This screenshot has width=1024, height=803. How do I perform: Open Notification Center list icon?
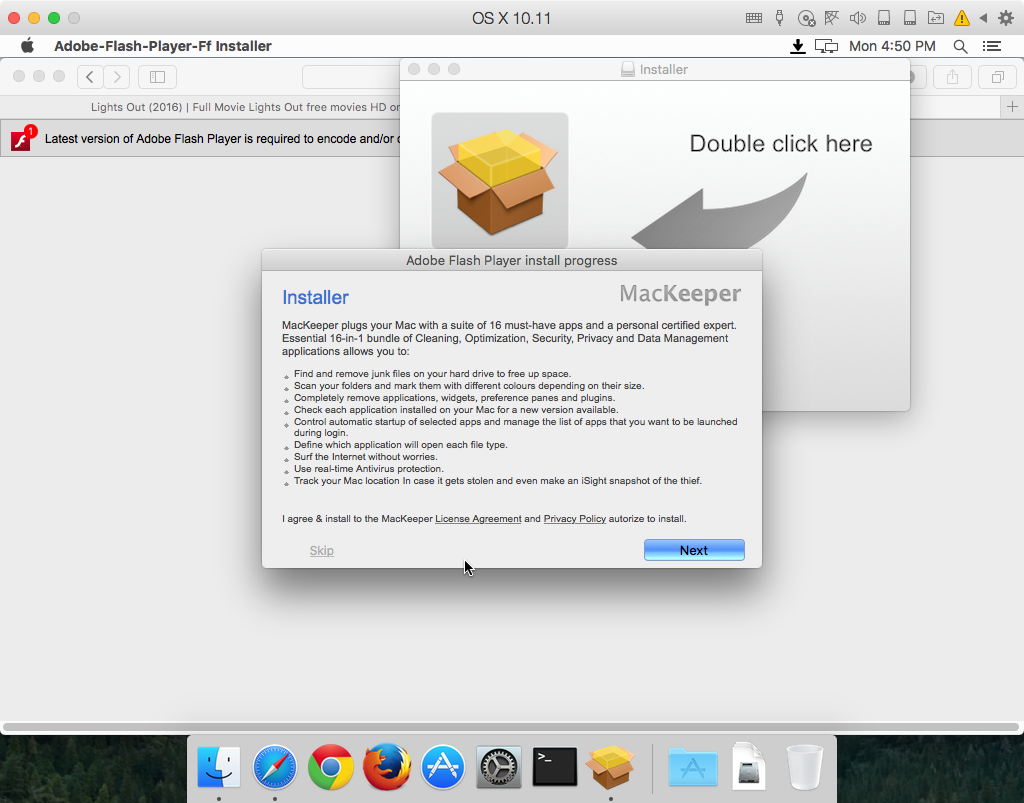click(x=992, y=46)
